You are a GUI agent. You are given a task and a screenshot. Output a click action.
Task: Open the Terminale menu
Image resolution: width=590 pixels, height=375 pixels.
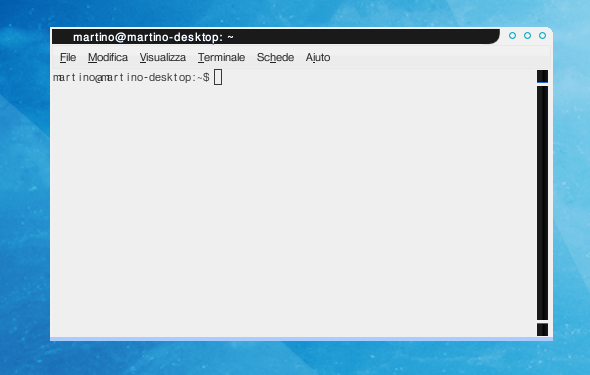[221, 58]
